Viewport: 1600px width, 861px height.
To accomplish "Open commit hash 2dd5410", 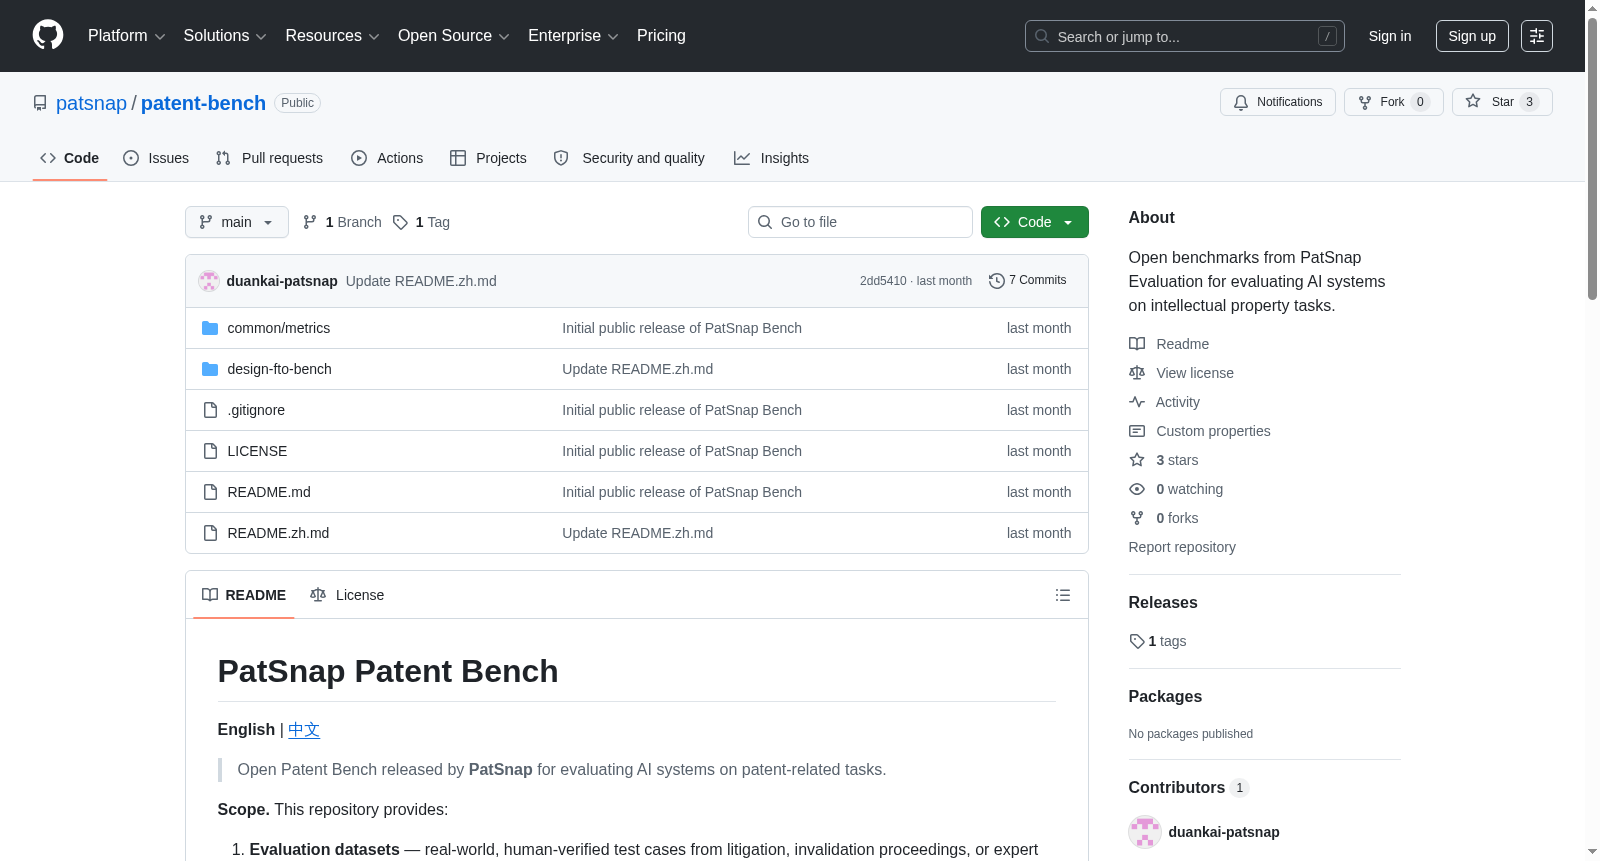I will (883, 281).
